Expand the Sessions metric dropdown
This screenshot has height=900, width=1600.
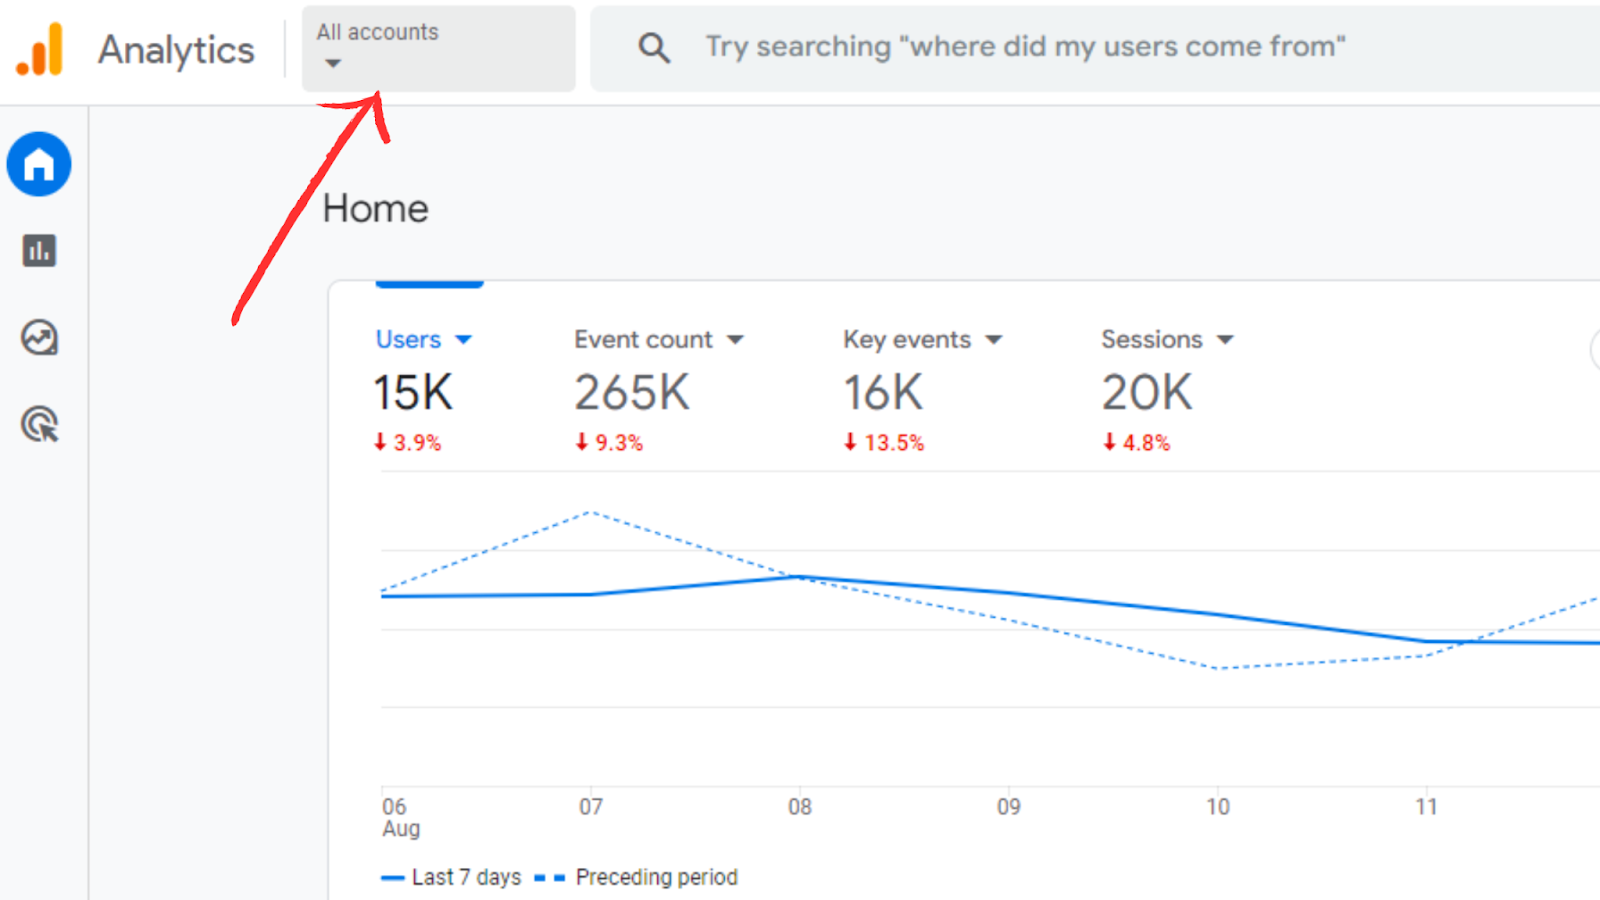(1226, 340)
